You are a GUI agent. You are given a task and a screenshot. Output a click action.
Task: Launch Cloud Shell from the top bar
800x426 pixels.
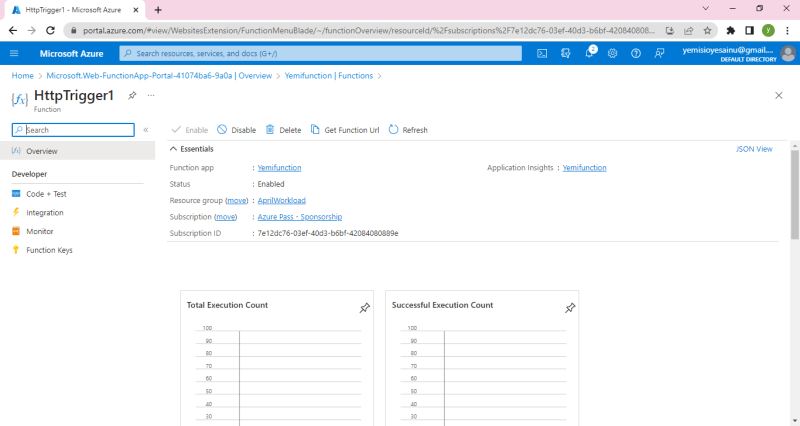click(542, 53)
